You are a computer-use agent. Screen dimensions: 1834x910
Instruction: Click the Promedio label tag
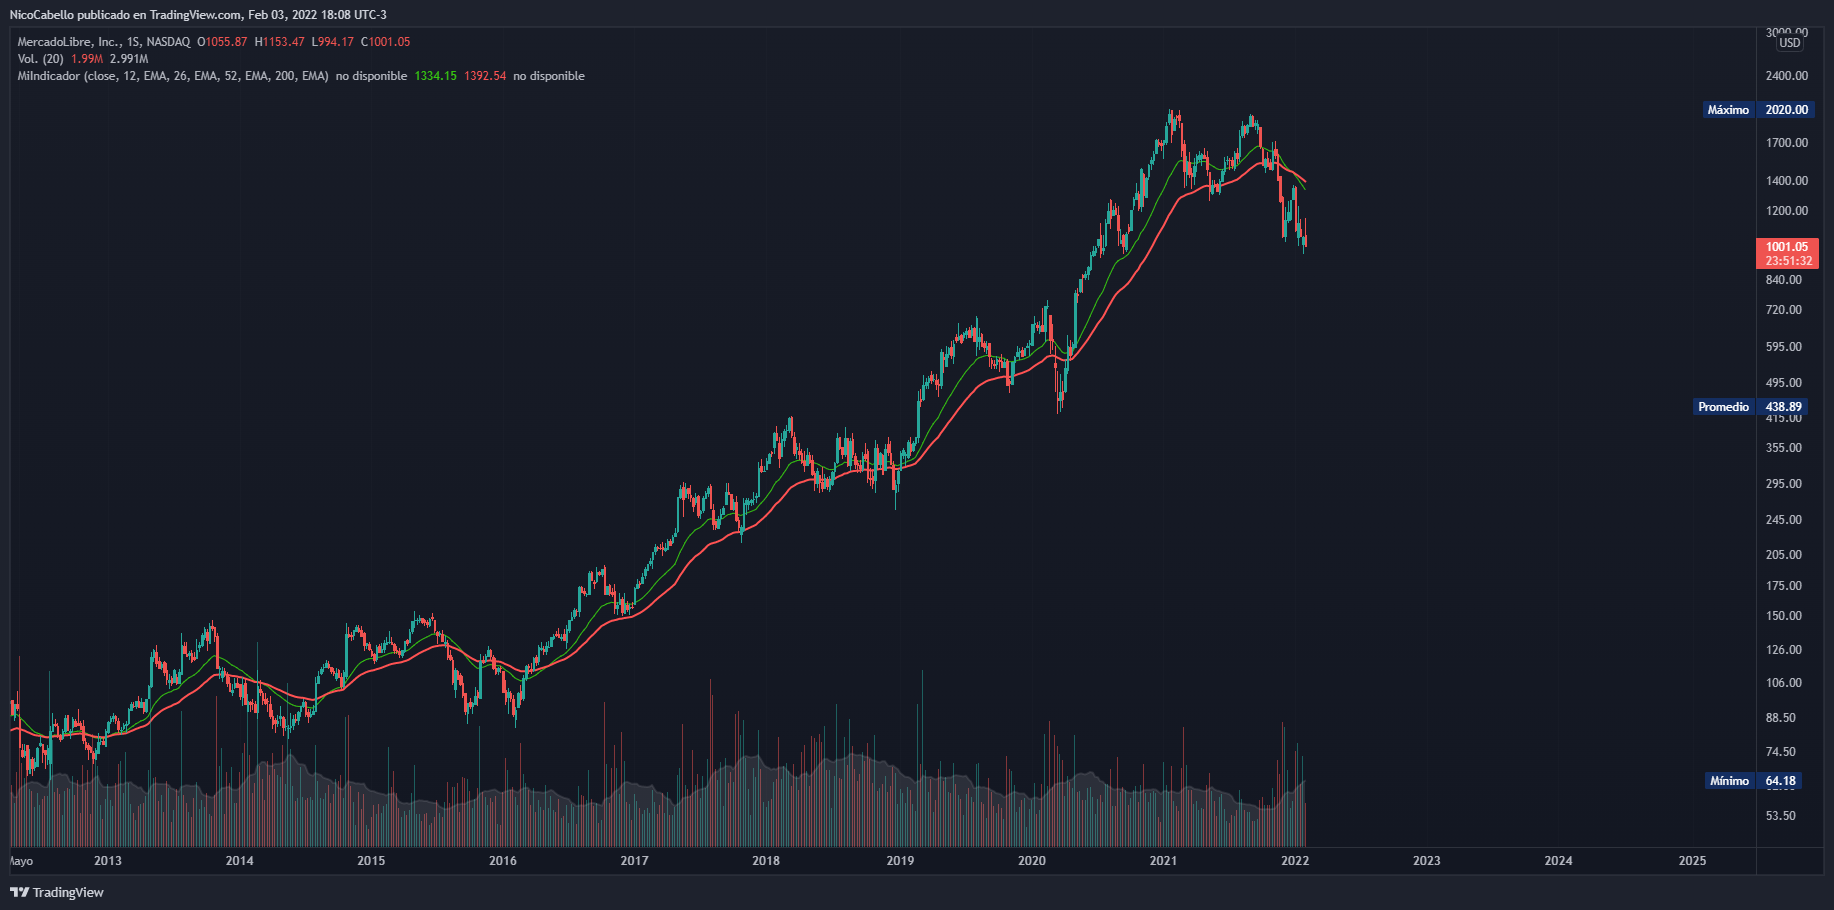coord(1723,407)
